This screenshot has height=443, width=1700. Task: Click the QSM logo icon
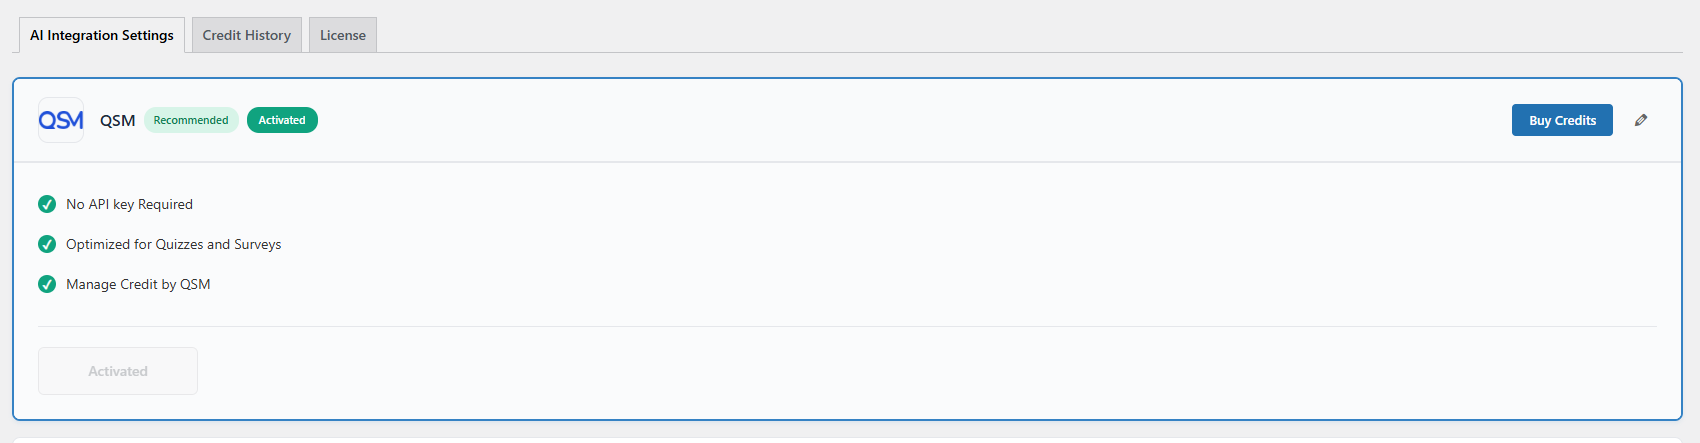click(61, 120)
